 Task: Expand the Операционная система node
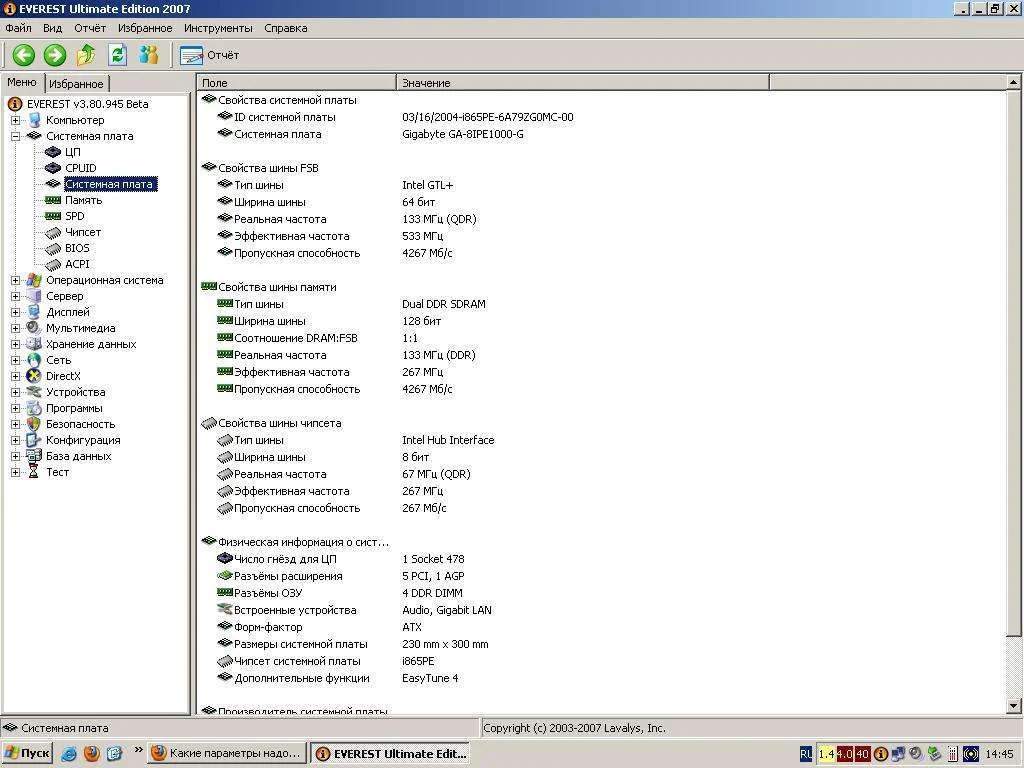pyautogui.click(x=16, y=280)
